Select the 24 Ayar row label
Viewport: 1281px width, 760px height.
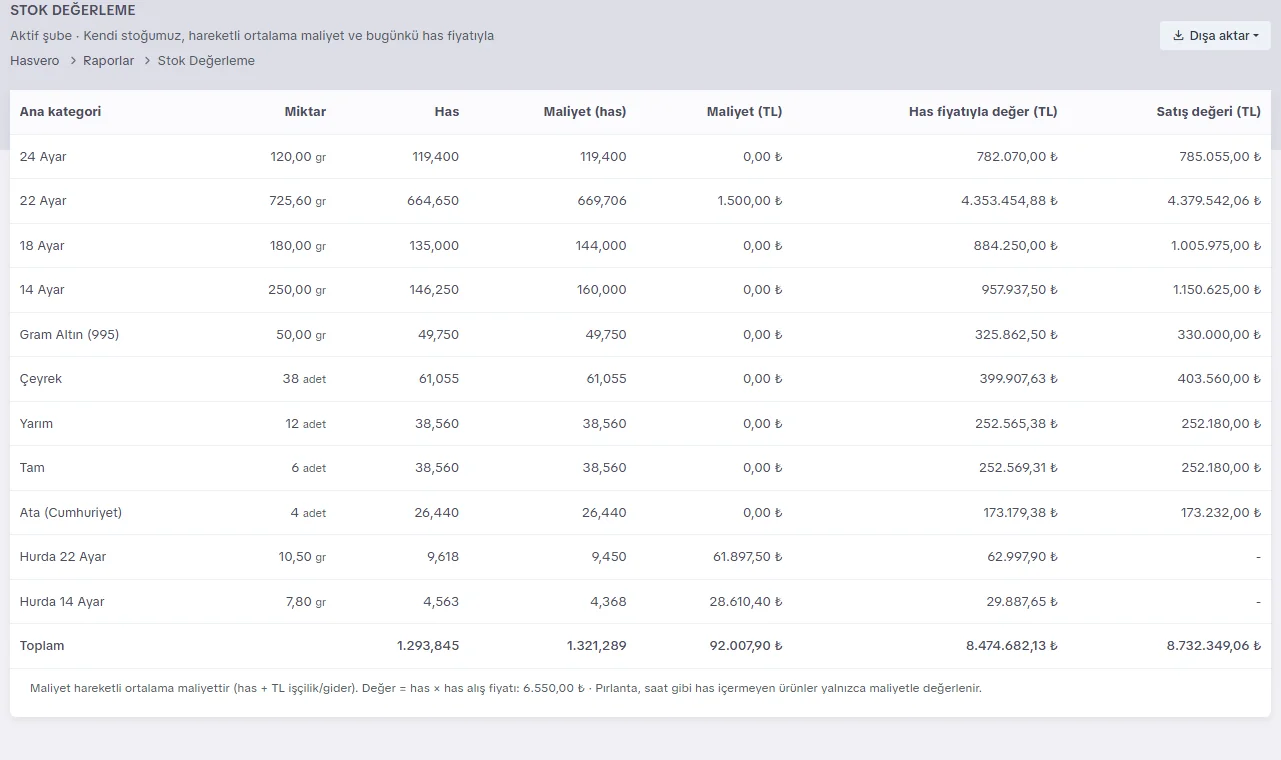coord(43,157)
